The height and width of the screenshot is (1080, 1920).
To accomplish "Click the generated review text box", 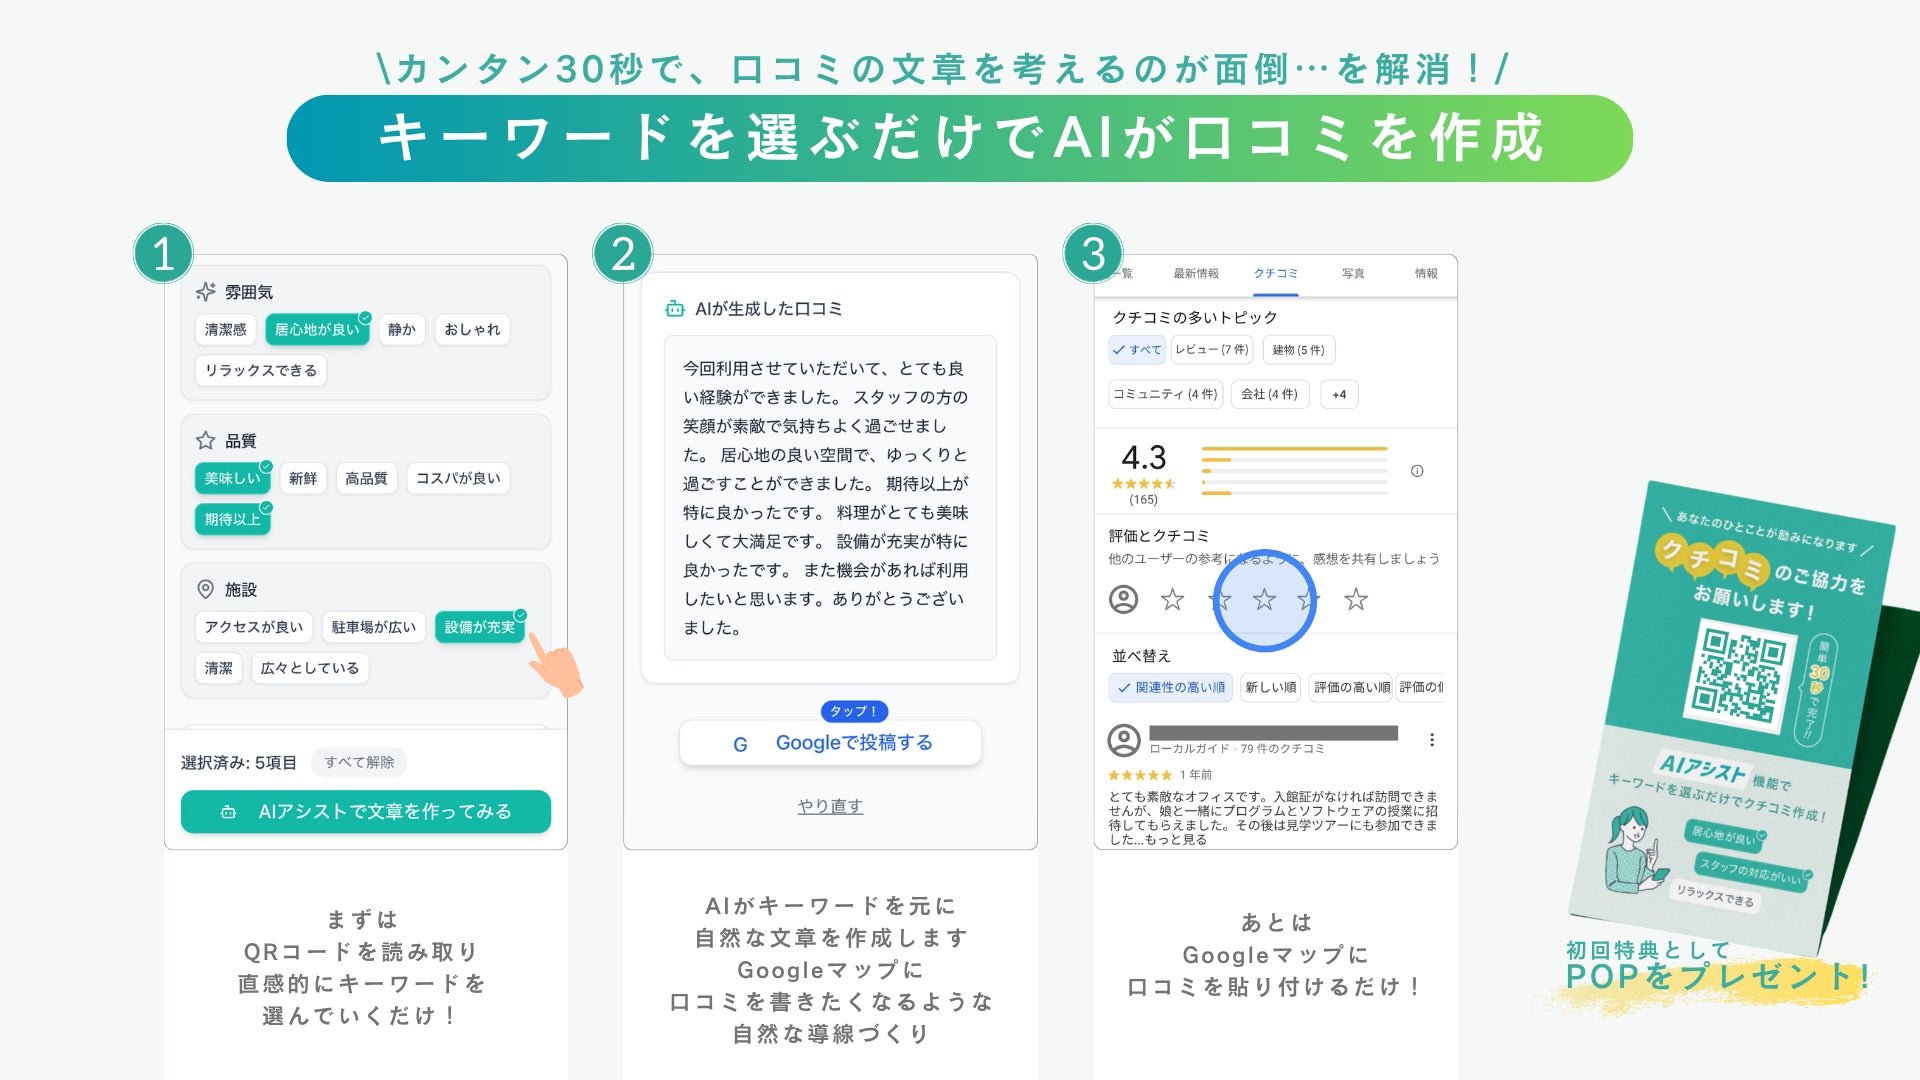I will tap(830, 498).
